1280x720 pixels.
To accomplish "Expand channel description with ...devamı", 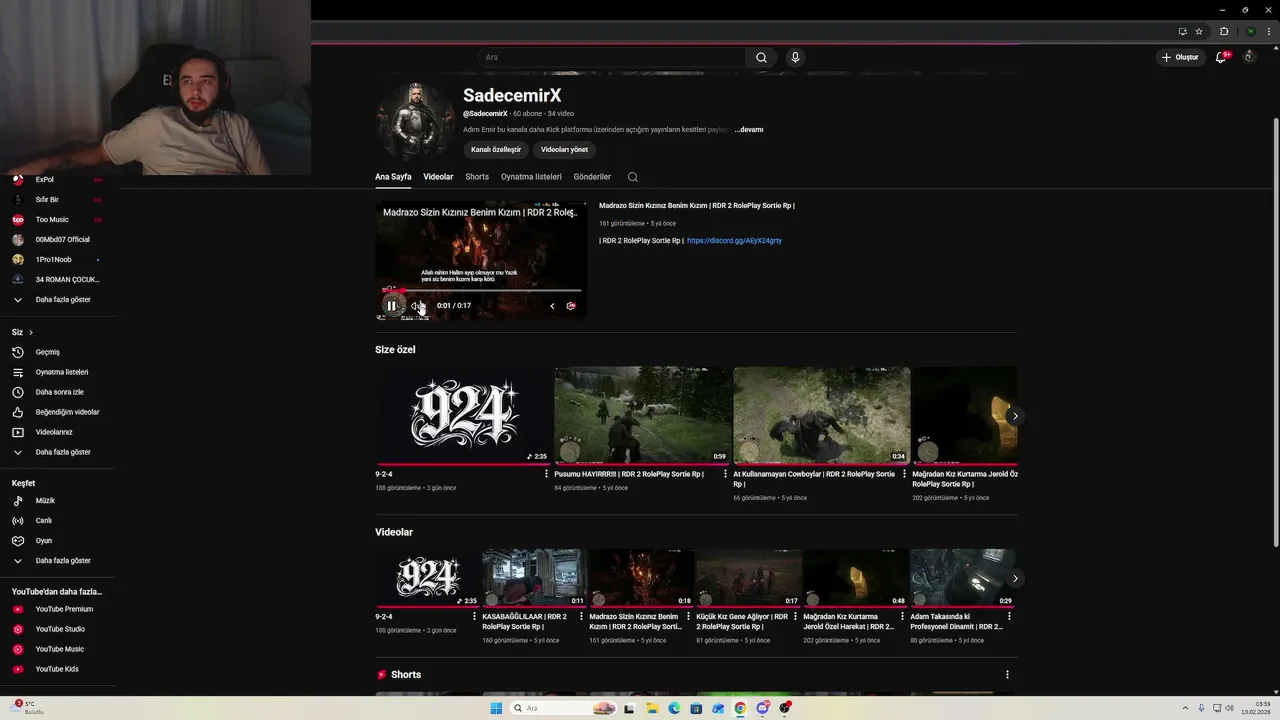I will (x=749, y=130).
